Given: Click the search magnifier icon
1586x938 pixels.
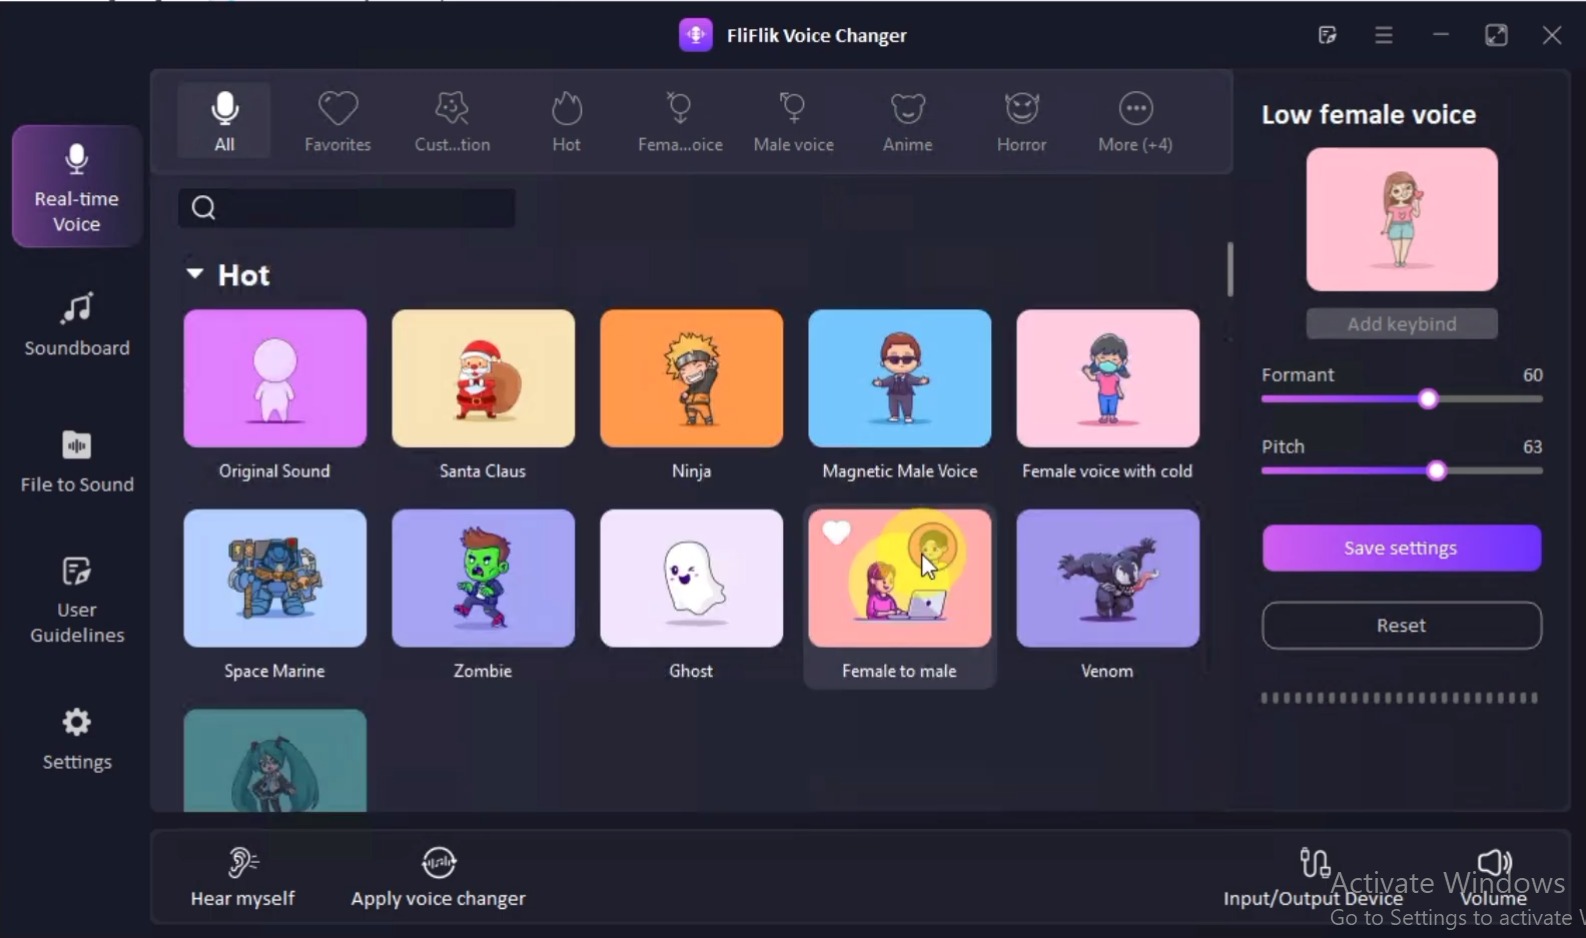Looking at the screenshot, I should pyautogui.click(x=204, y=208).
